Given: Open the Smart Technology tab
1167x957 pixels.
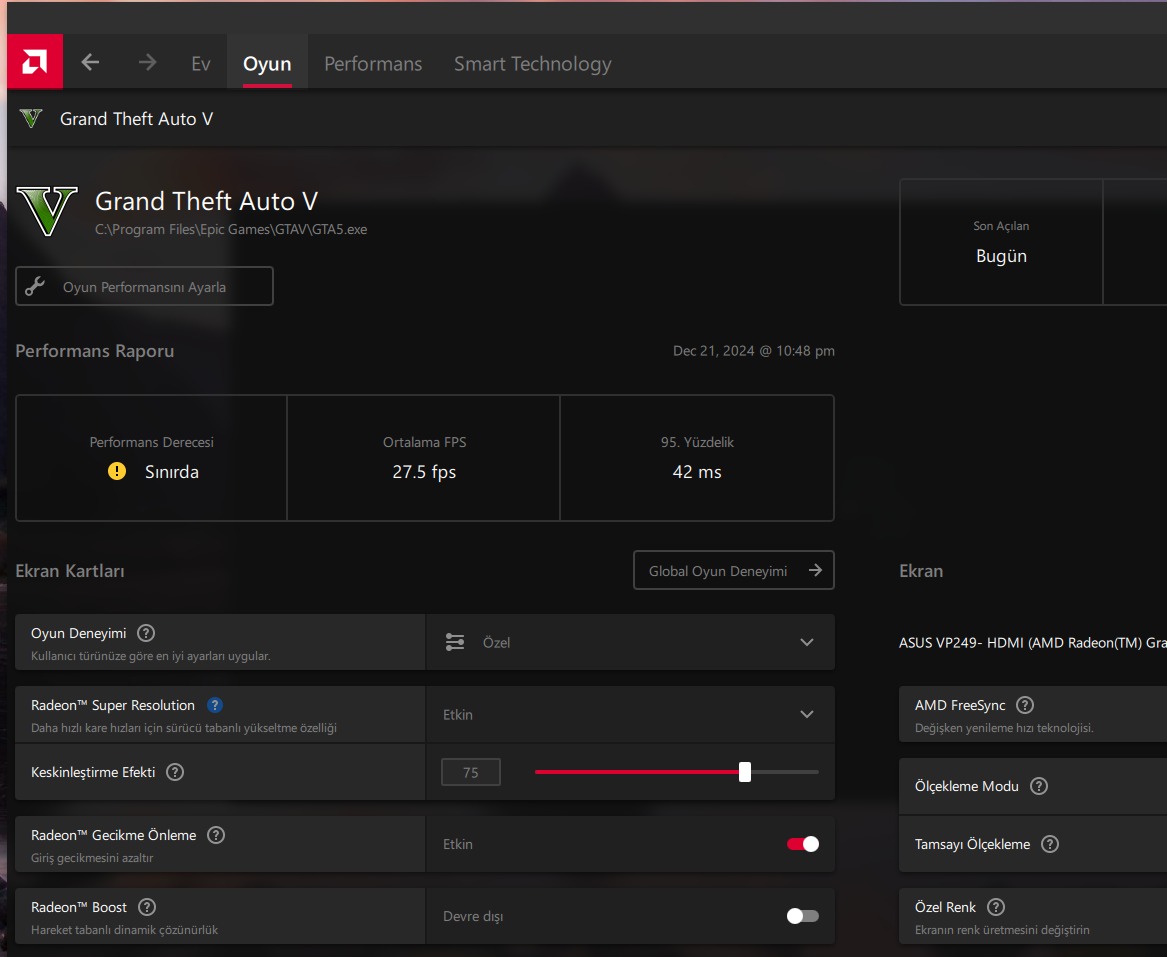Looking at the screenshot, I should [533, 64].
